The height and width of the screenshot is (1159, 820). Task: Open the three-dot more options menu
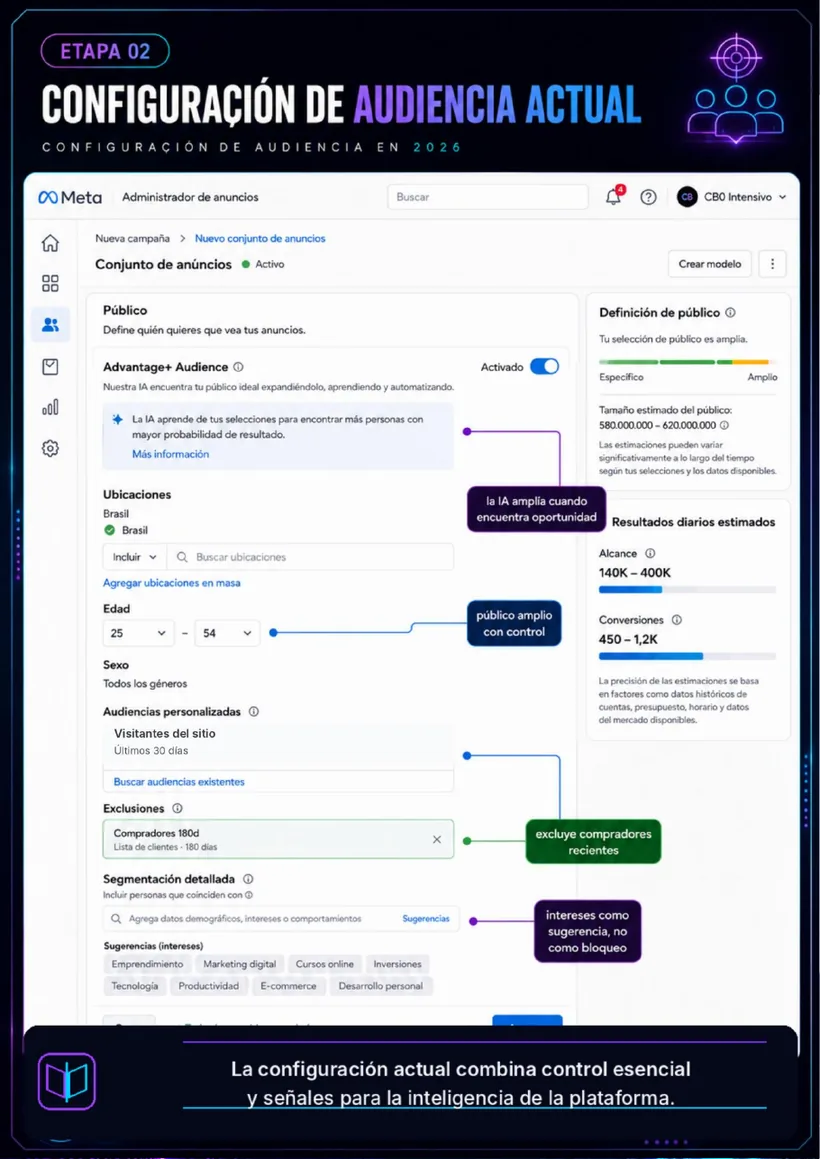773,264
